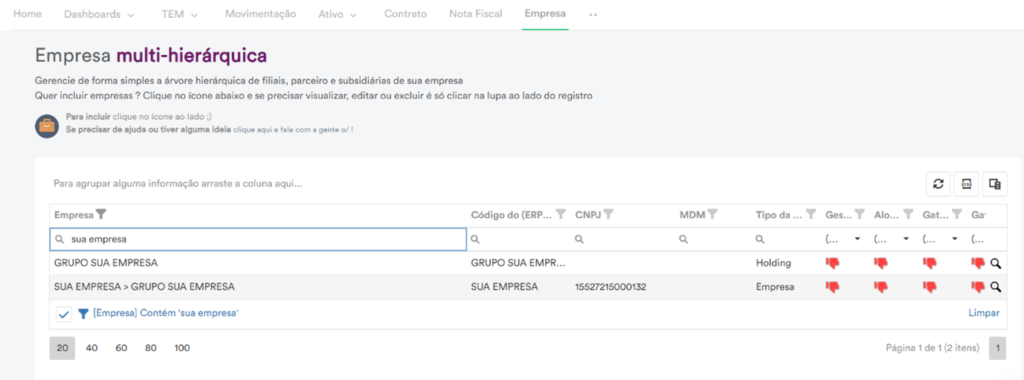Open the magnifier for the SUA EMPRESA Empresa row
Image resolution: width=1024 pixels, height=380 pixels.
pyautogui.click(x=995, y=287)
